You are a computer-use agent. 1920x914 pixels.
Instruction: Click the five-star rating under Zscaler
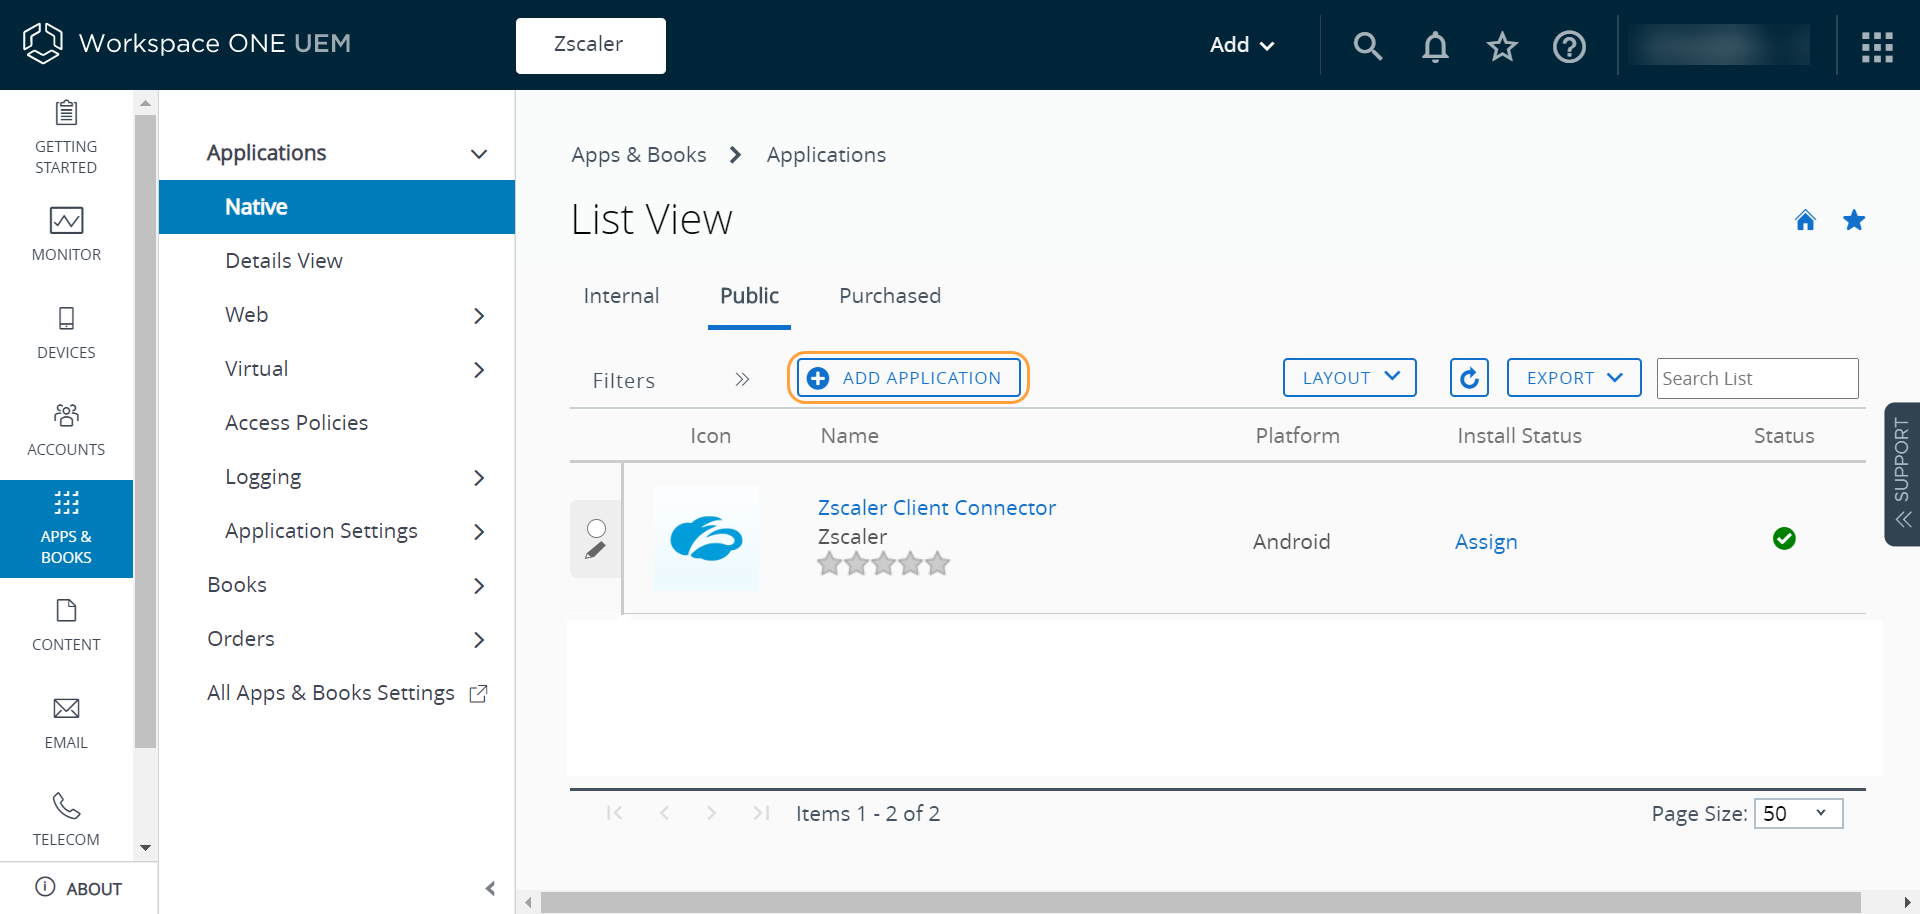pos(882,564)
